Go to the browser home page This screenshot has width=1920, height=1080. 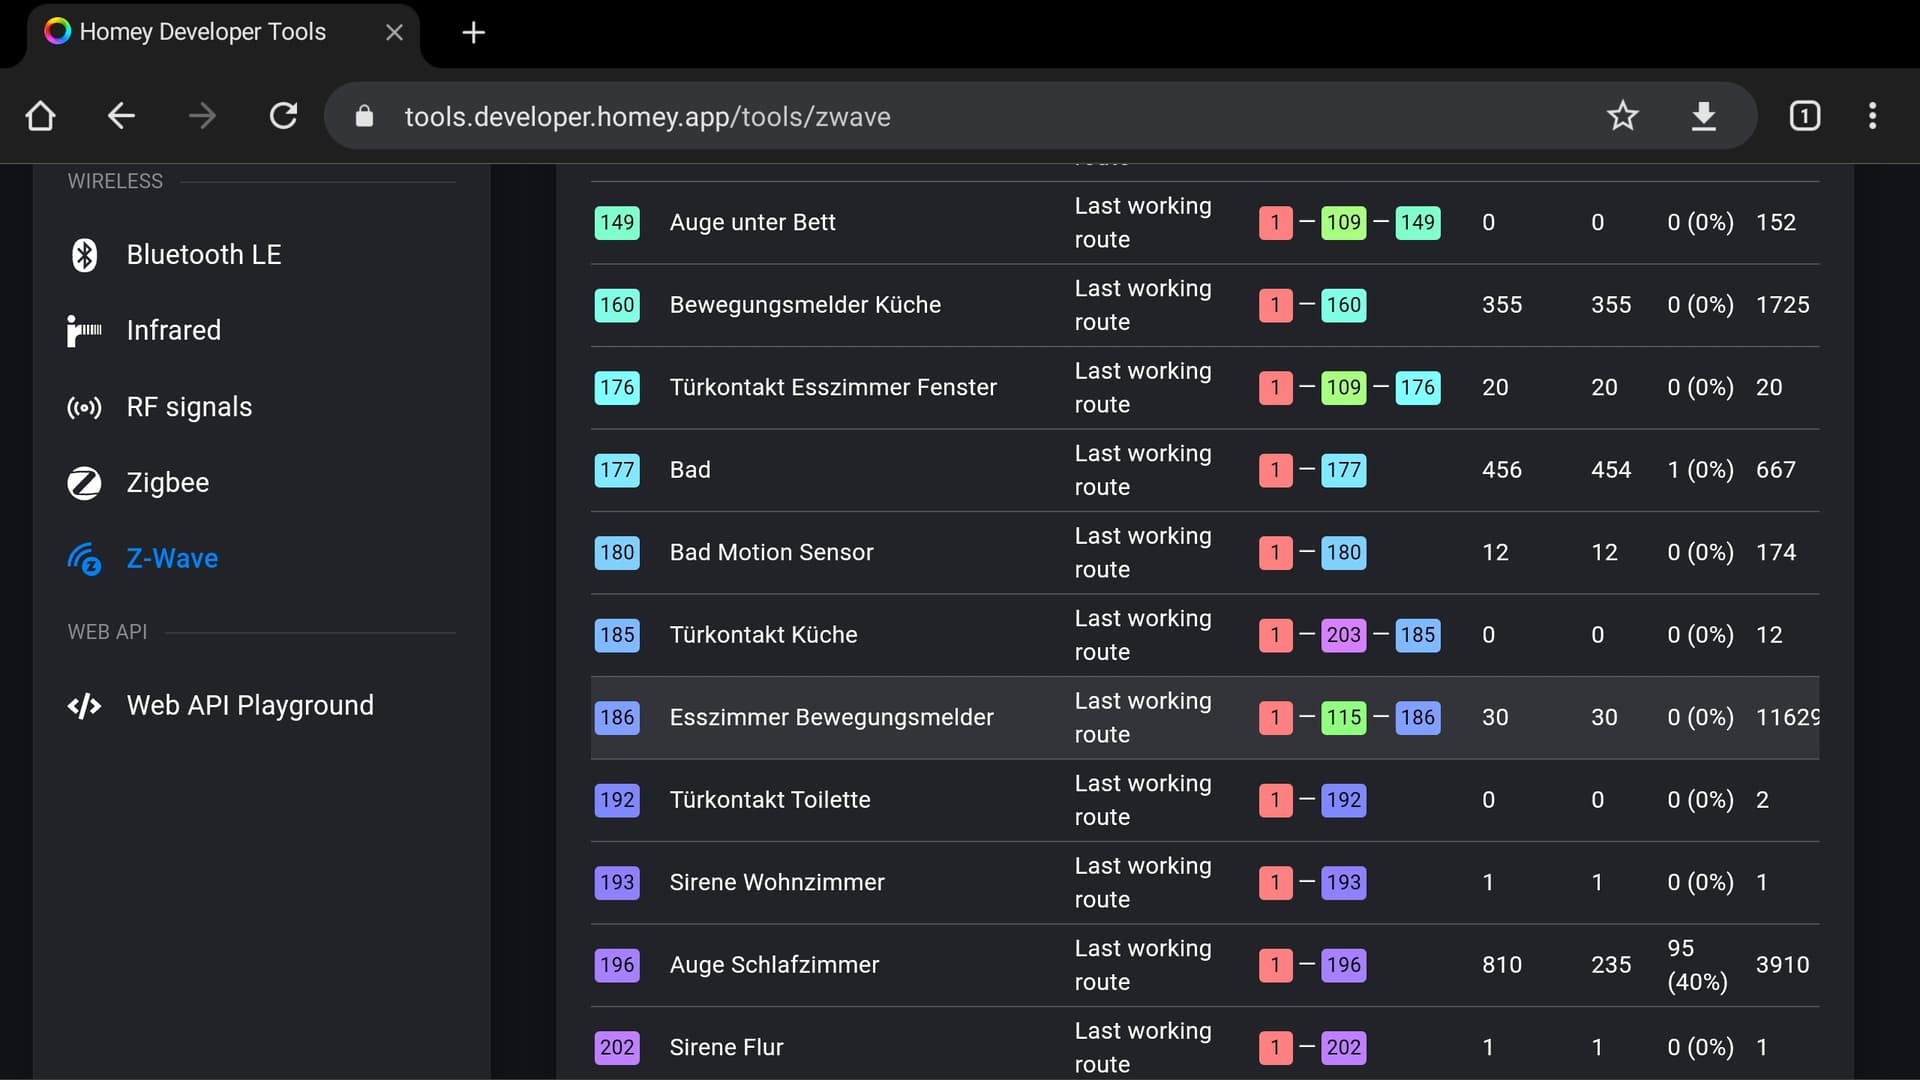click(40, 117)
